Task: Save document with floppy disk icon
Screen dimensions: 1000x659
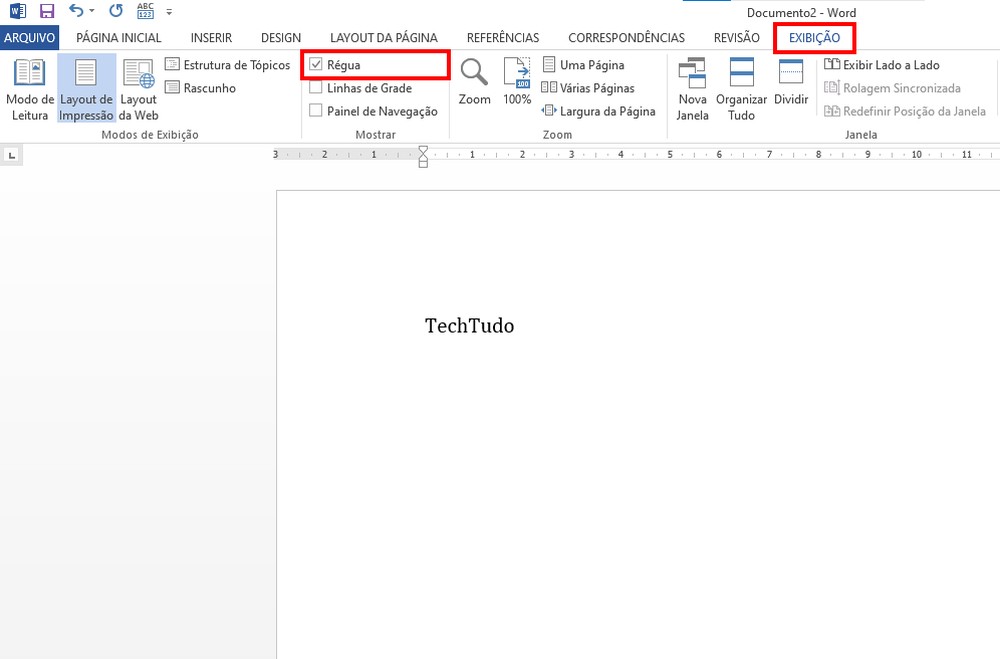Action: coord(47,11)
